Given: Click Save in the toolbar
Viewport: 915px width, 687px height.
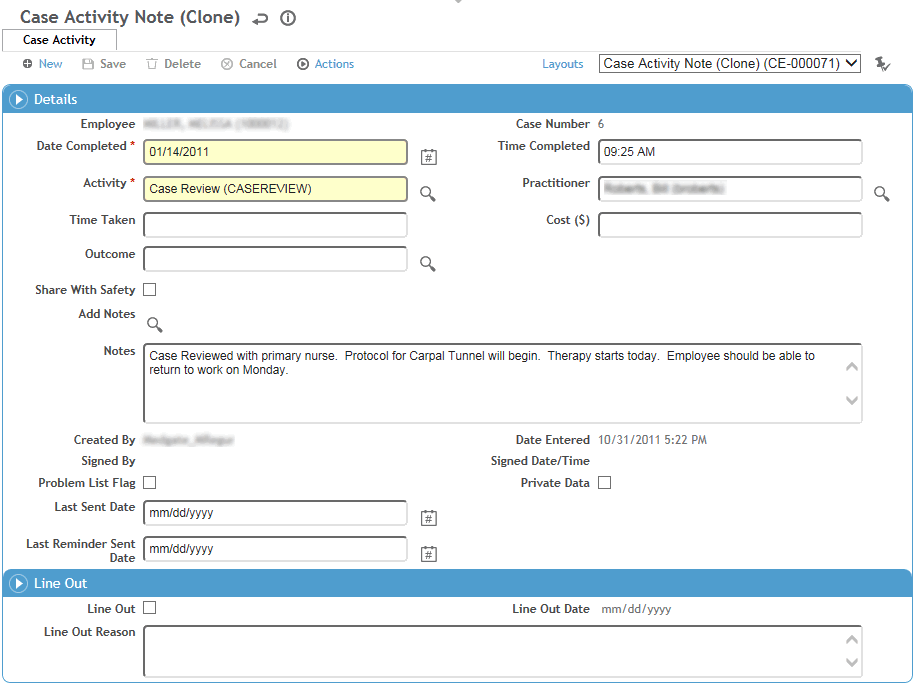Looking at the screenshot, I should [104, 64].
